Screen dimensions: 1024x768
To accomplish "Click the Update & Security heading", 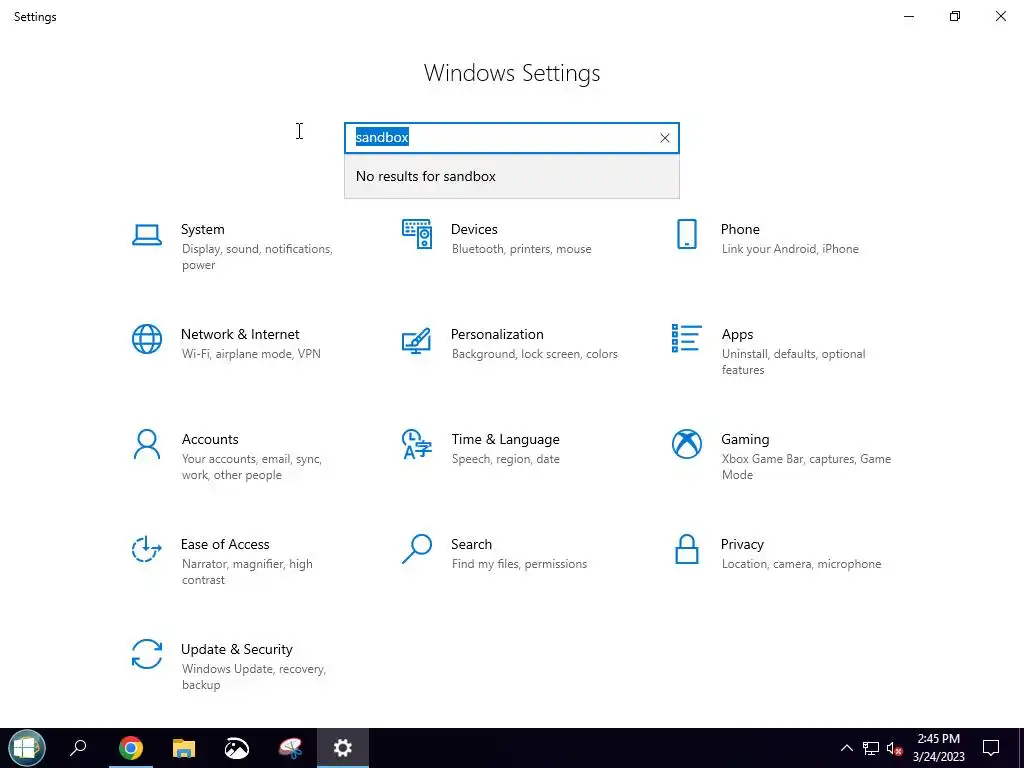I will [236, 650].
